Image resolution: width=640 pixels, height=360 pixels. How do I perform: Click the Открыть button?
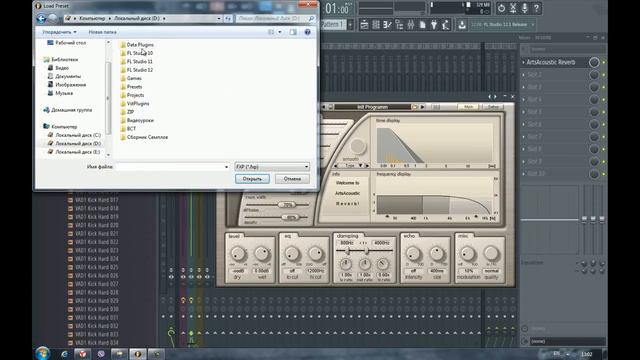click(252, 179)
